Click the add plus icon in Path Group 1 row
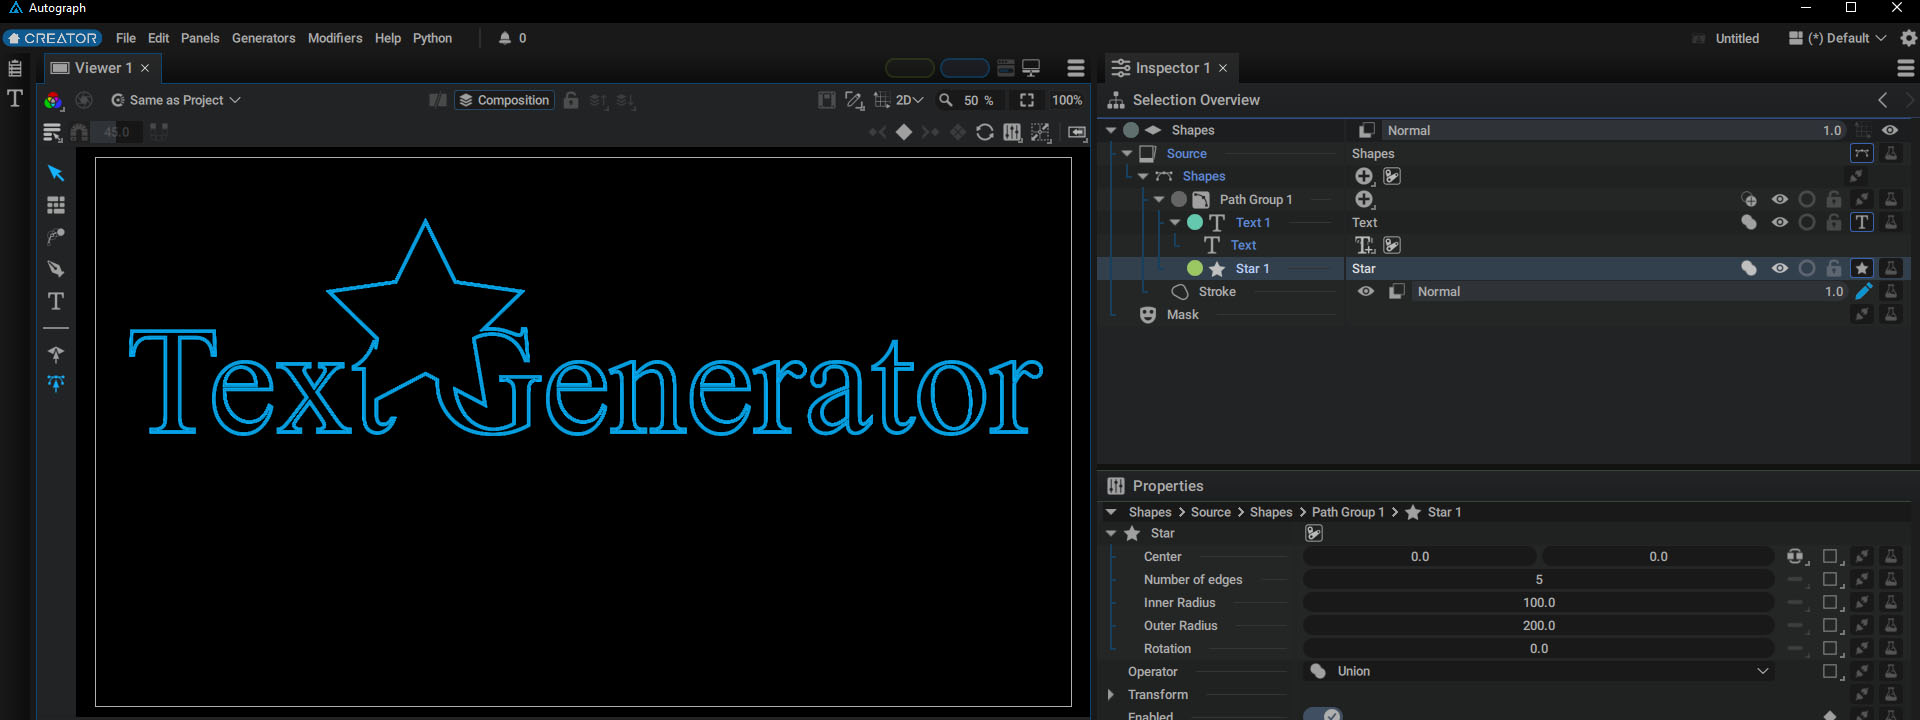Screen dimensions: 1920x720 (1364, 199)
